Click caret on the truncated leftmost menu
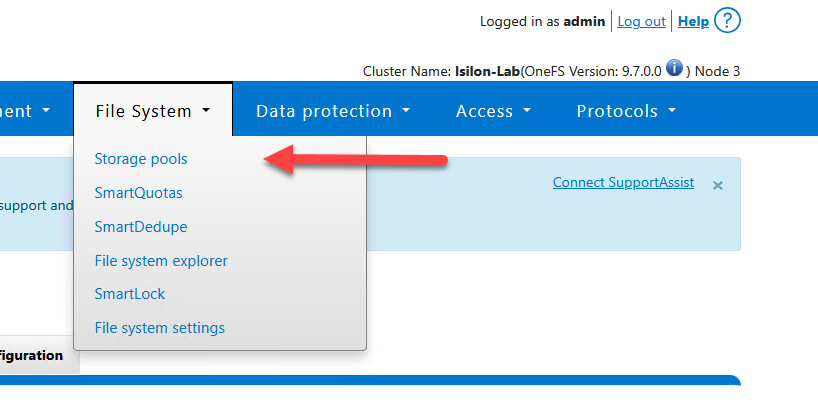The image size is (818, 403). click(x=47, y=111)
